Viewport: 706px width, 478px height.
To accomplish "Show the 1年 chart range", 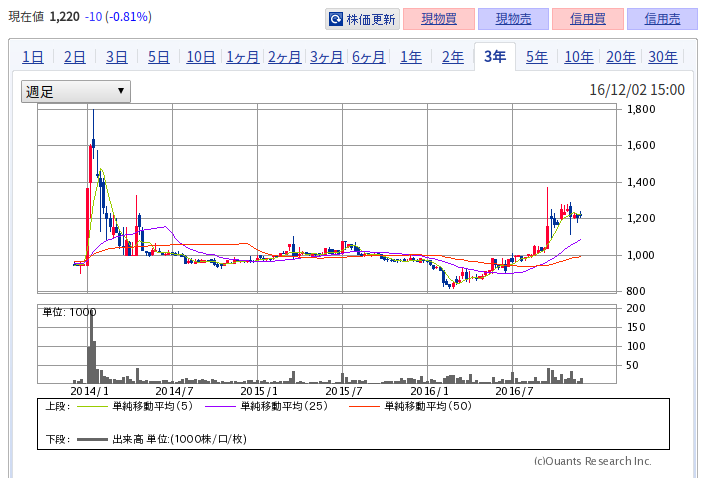I will tap(411, 57).
